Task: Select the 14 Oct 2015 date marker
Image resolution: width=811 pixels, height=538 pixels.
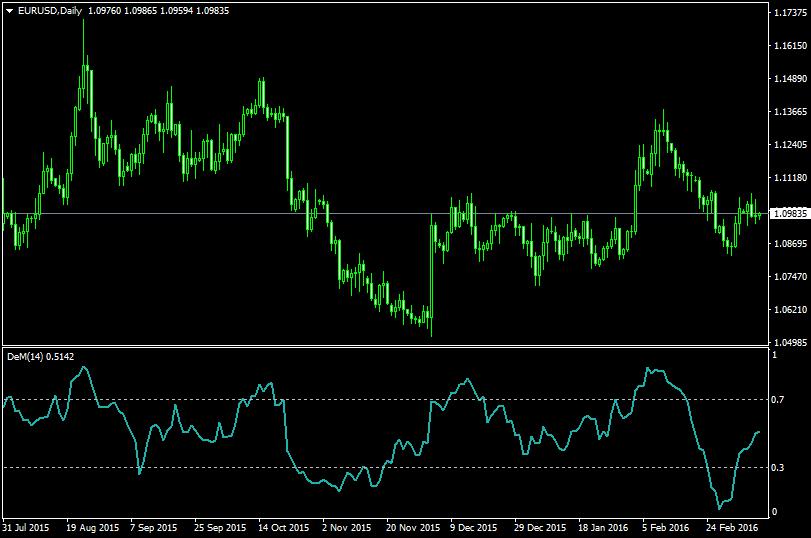Action: pos(283,528)
